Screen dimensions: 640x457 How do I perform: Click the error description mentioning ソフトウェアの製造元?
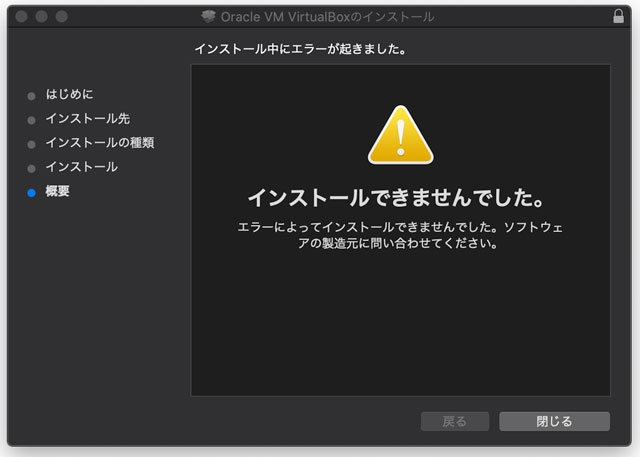tap(400, 235)
